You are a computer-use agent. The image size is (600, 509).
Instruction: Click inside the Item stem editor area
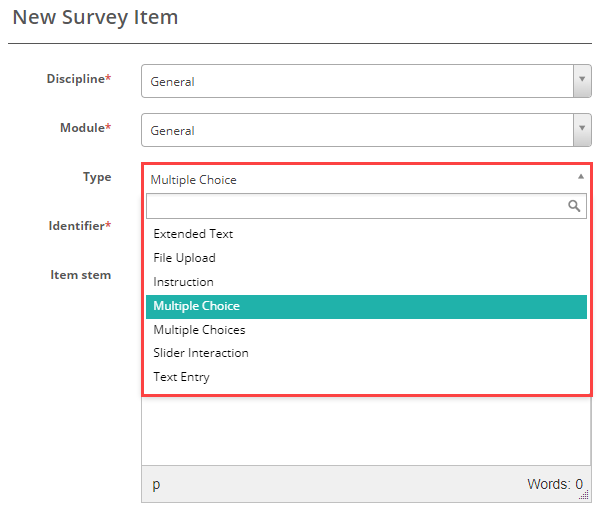(x=366, y=432)
